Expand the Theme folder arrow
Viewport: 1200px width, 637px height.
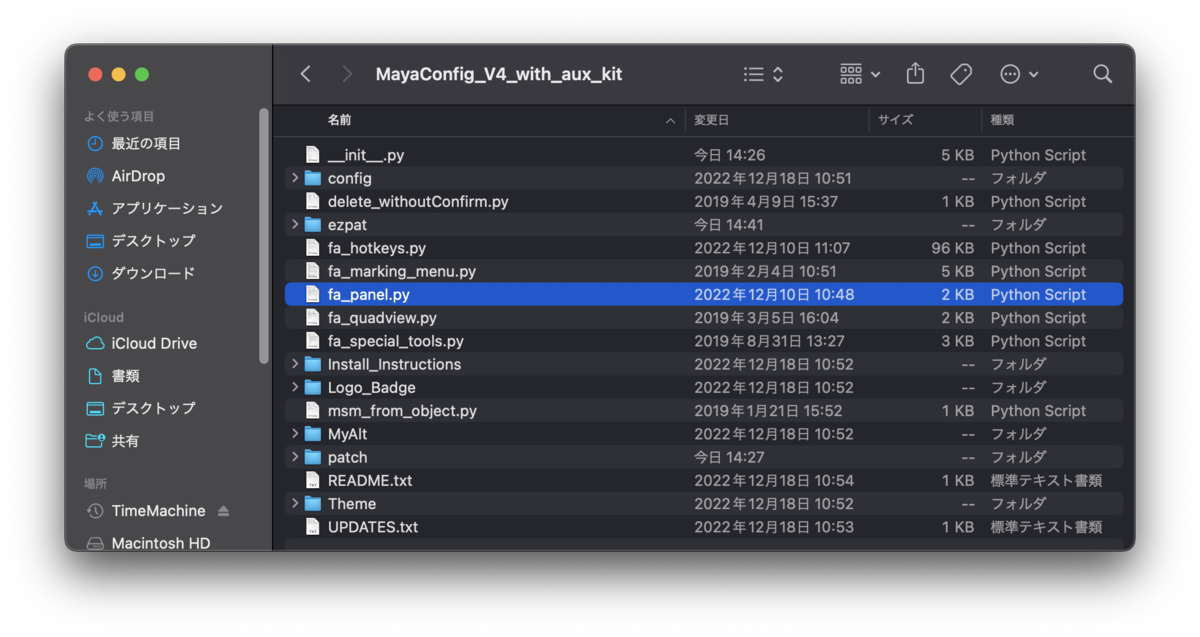click(x=295, y=504)
